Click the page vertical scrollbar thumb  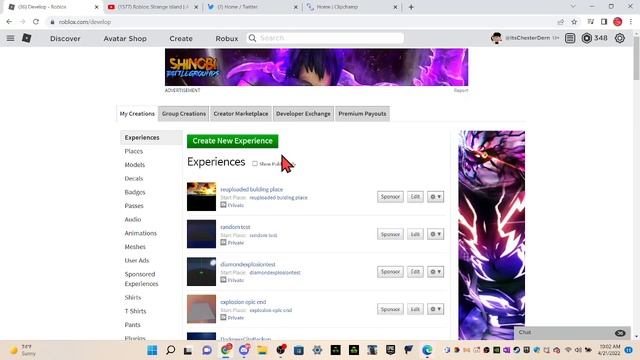tap(636, 58)
